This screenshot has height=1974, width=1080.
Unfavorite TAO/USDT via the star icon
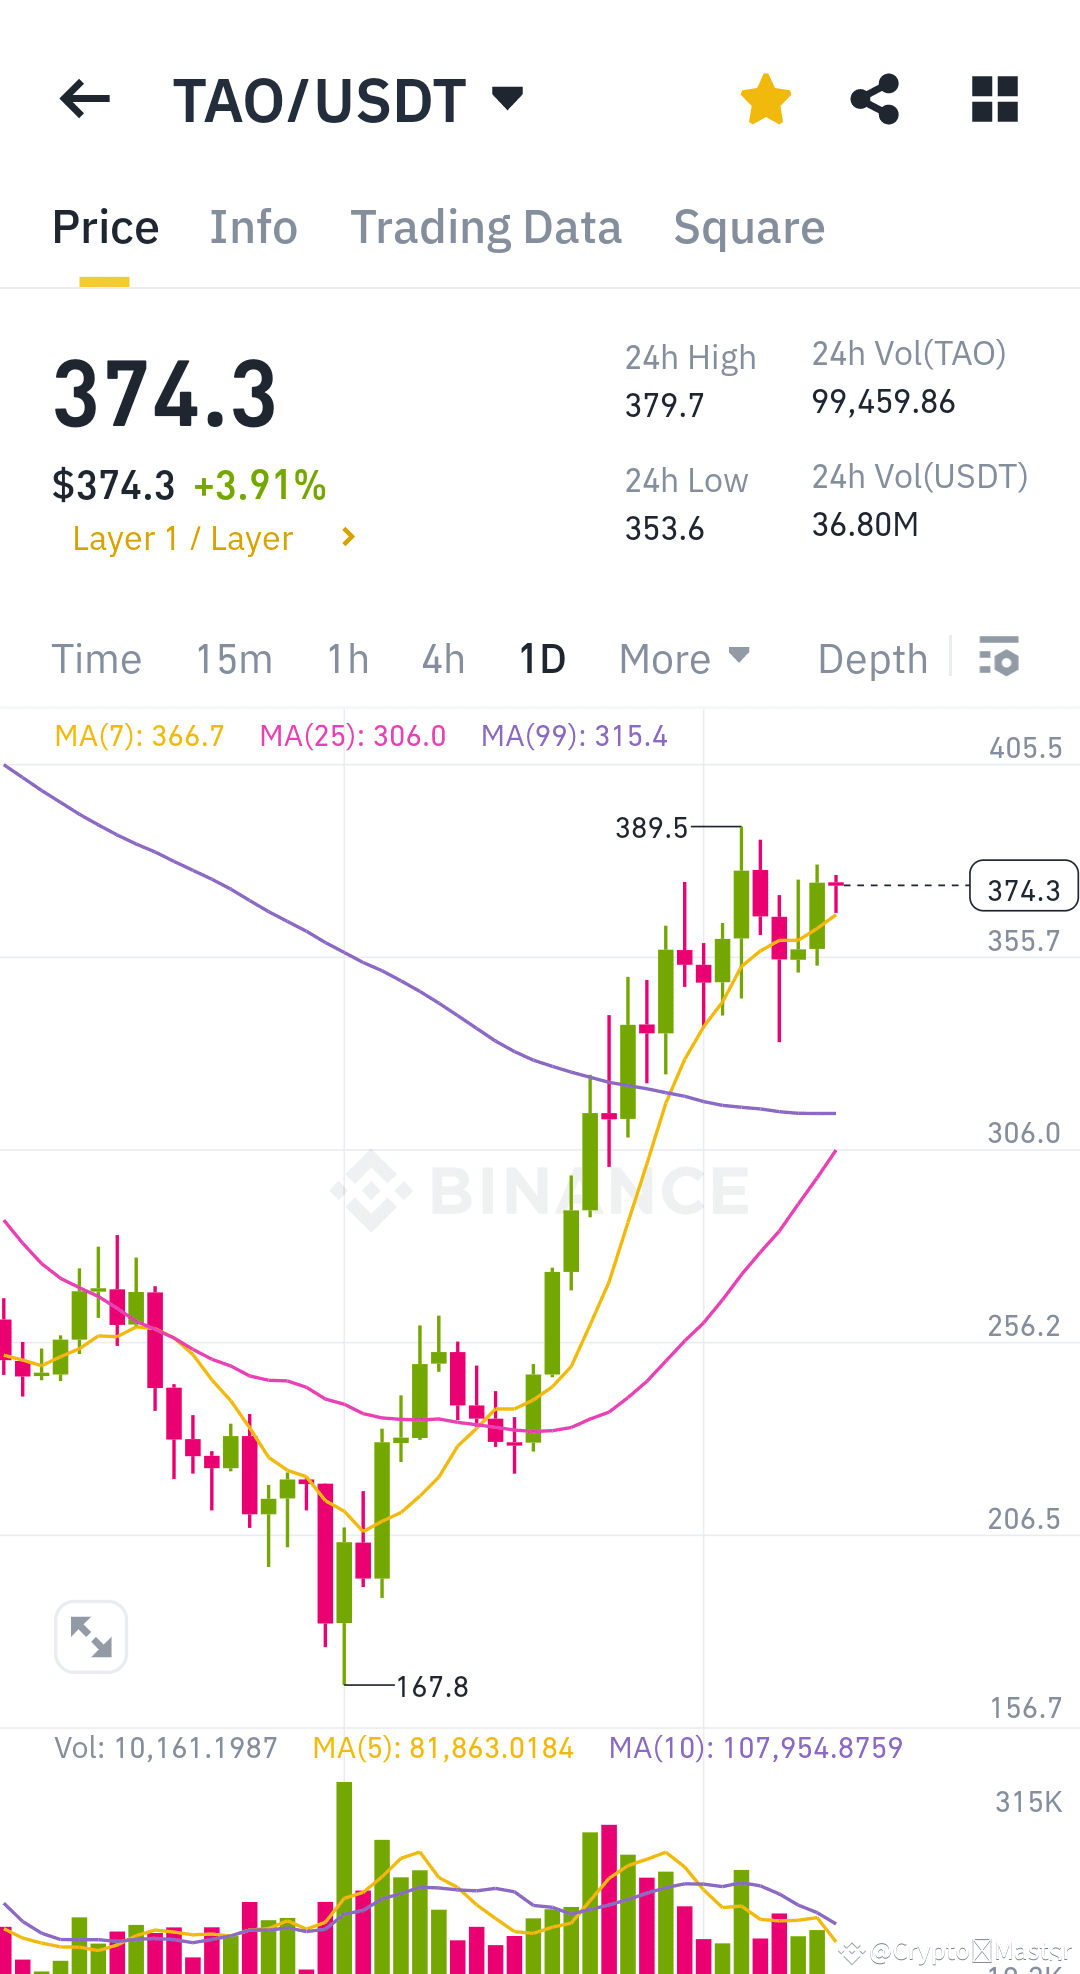point(766,98)
